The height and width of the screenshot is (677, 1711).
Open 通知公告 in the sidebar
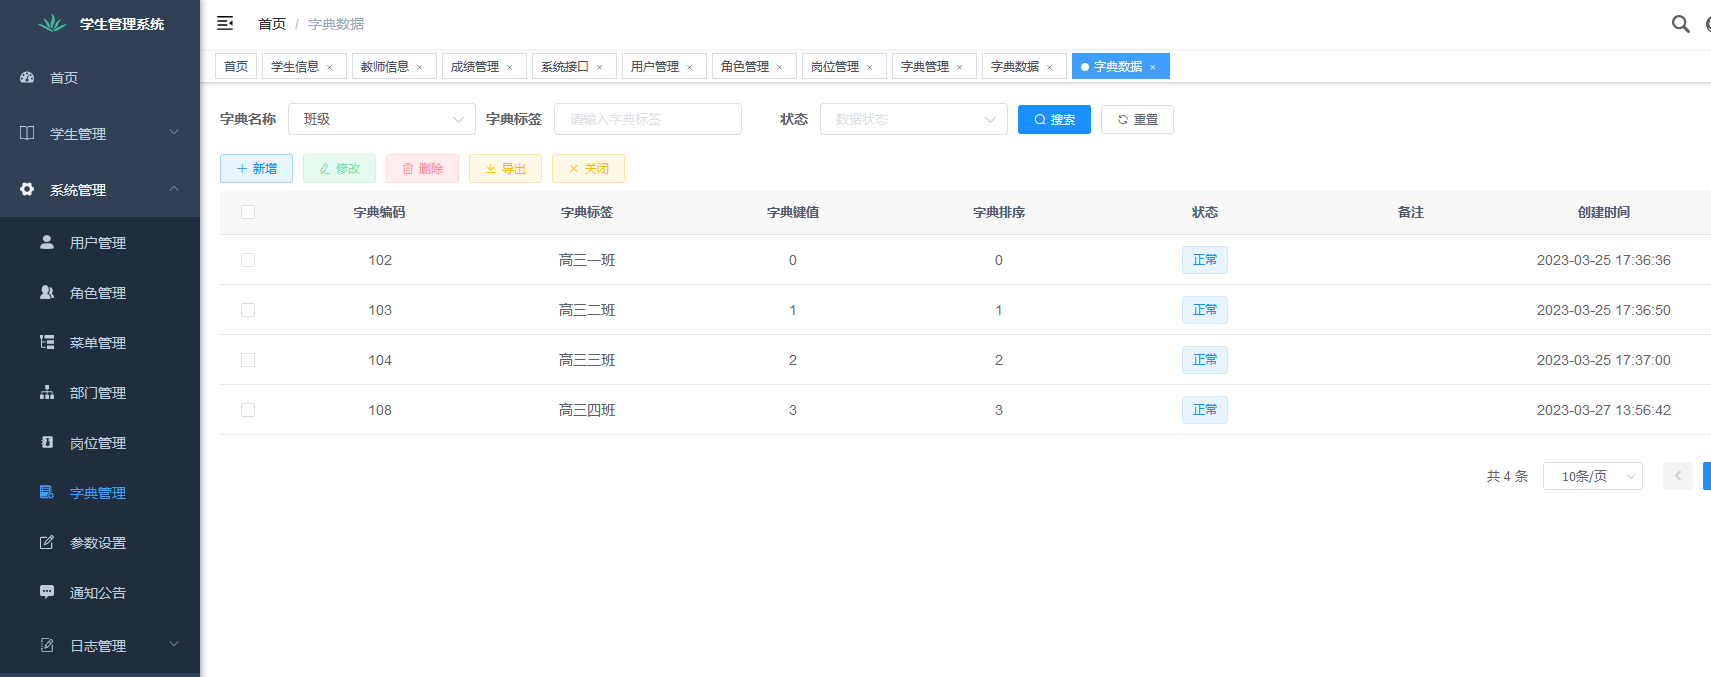(100, 593)
